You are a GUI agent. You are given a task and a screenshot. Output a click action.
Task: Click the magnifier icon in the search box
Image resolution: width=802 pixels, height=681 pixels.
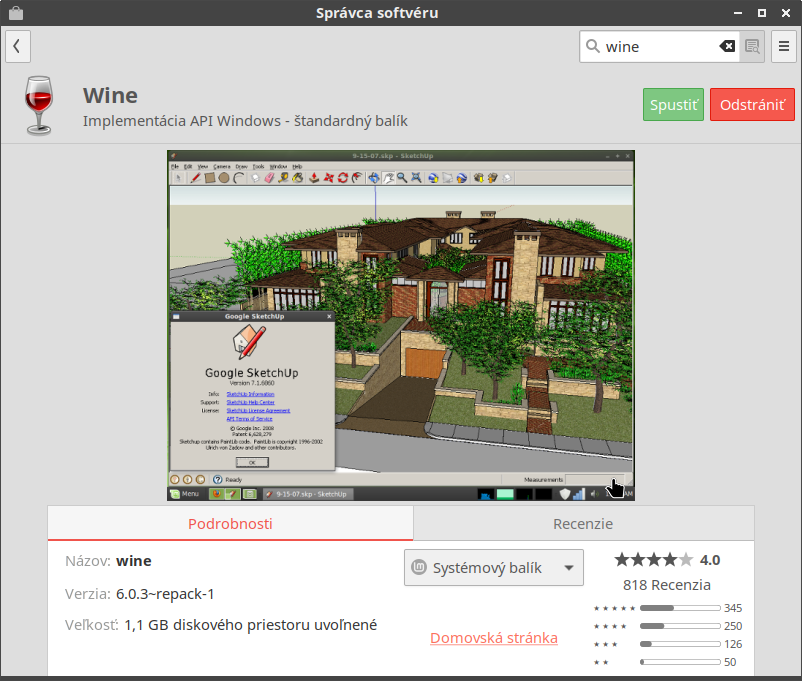click(x=593, y=46)
